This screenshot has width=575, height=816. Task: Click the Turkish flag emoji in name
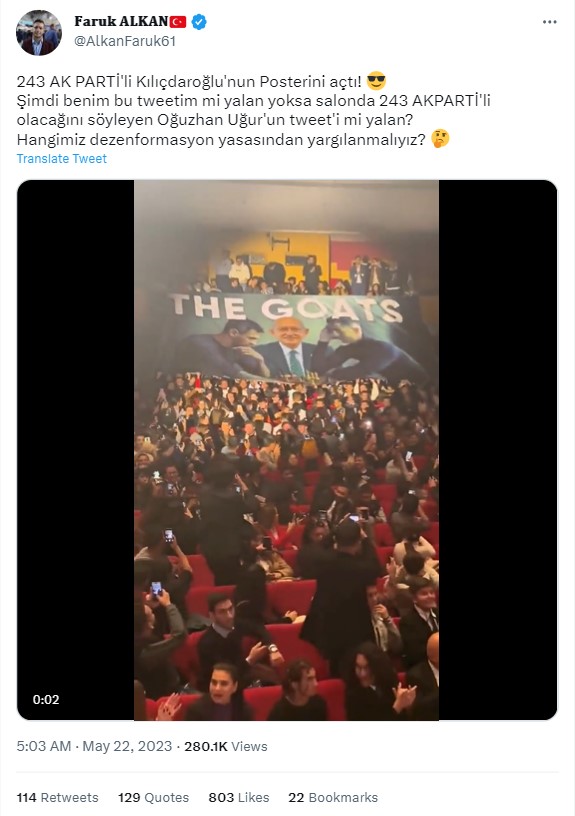point(178,21)
